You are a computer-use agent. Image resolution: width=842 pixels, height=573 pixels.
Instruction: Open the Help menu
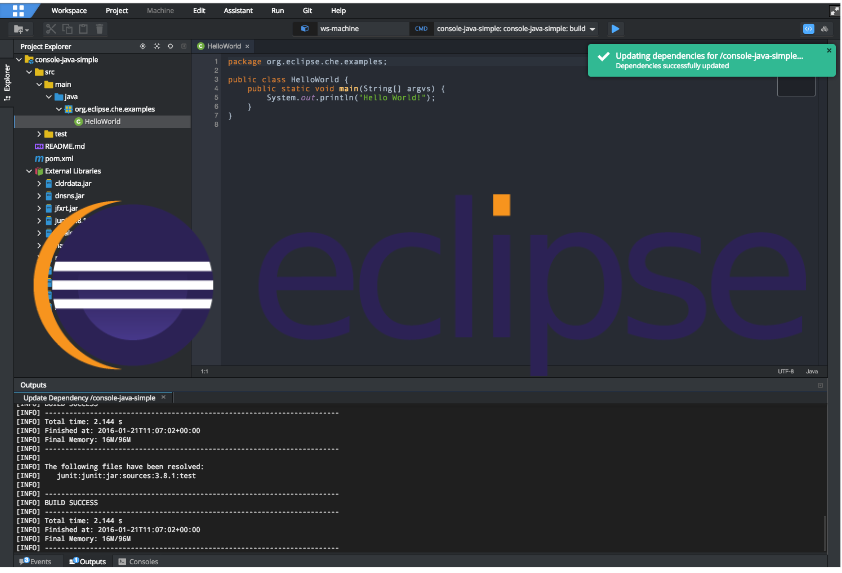[x=338, y=10]
